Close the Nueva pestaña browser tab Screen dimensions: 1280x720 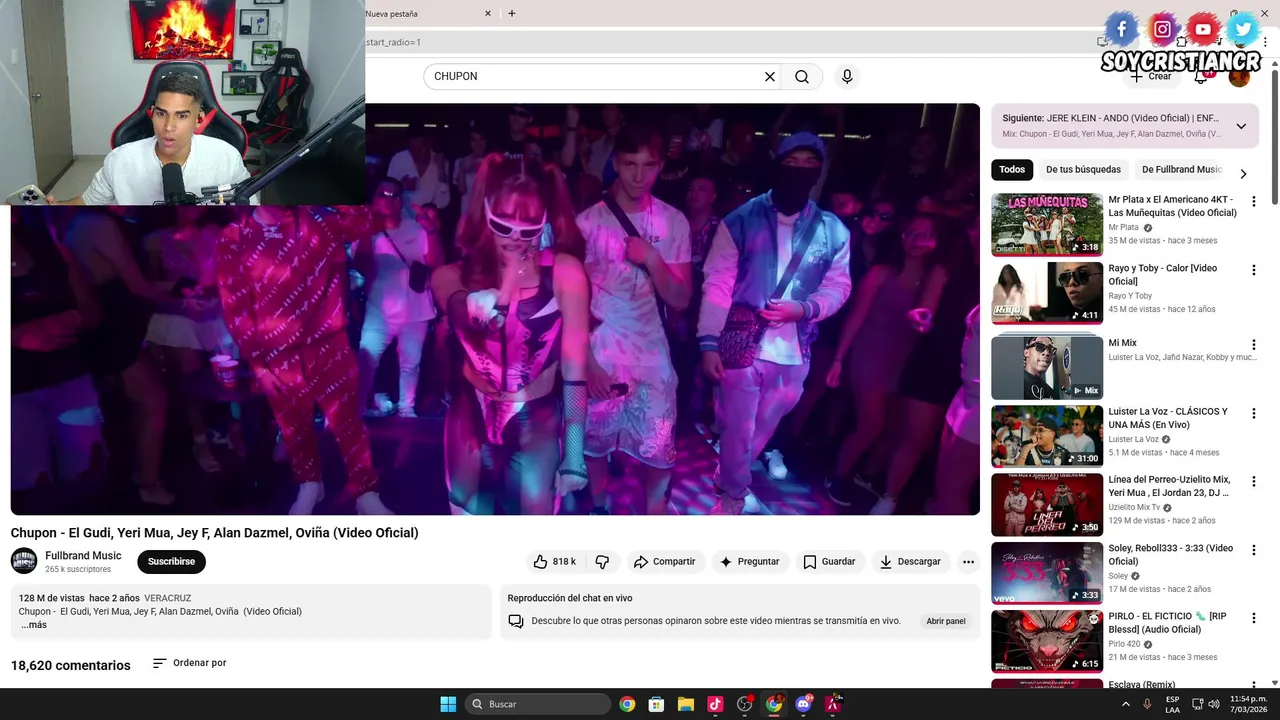(x=488, y=14)
